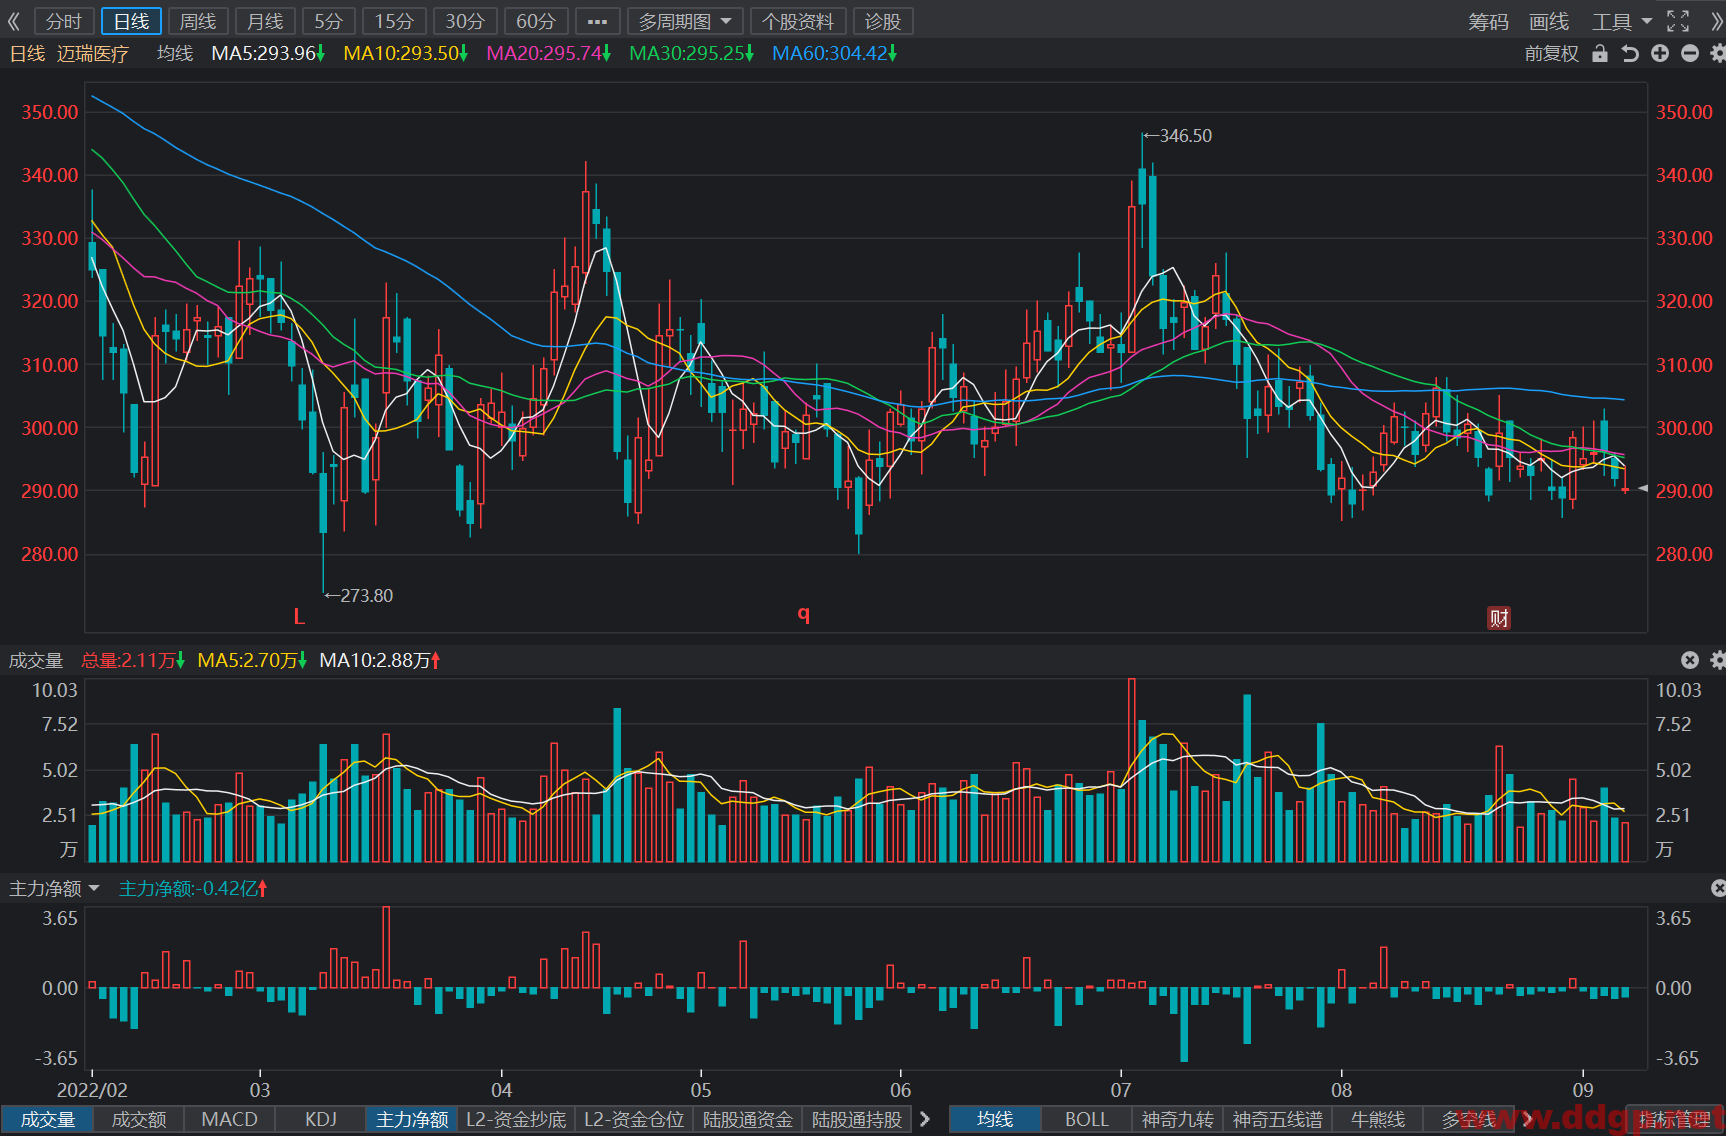Click the red 财 marker on chart

coord(1499,618)
